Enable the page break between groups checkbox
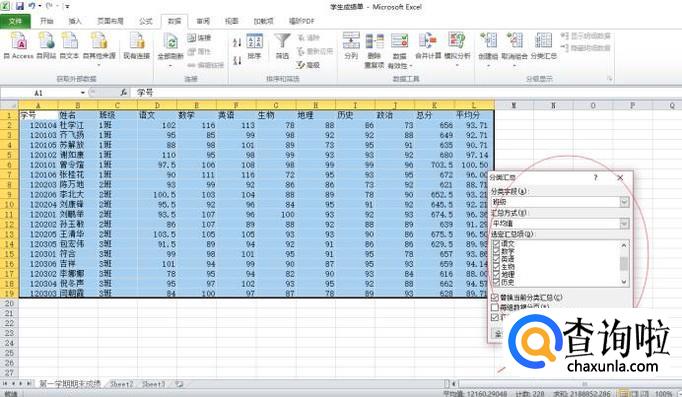The image size is (682, 397). click(495, 307)
